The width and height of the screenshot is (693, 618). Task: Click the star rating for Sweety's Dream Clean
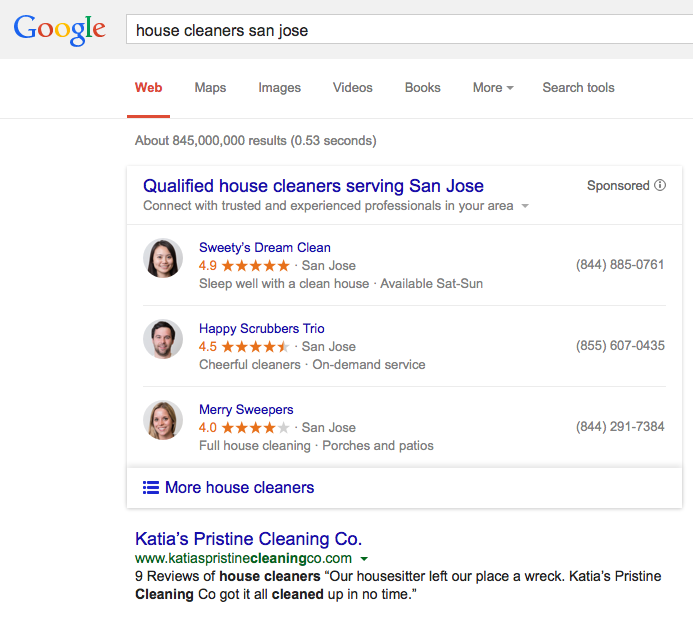point(255,266)
